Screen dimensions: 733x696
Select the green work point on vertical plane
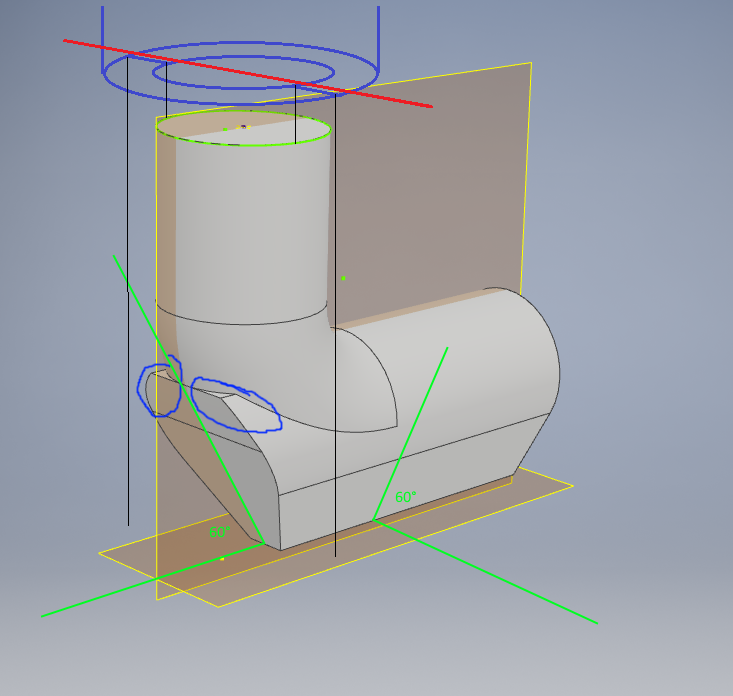[x=344, y=278]
